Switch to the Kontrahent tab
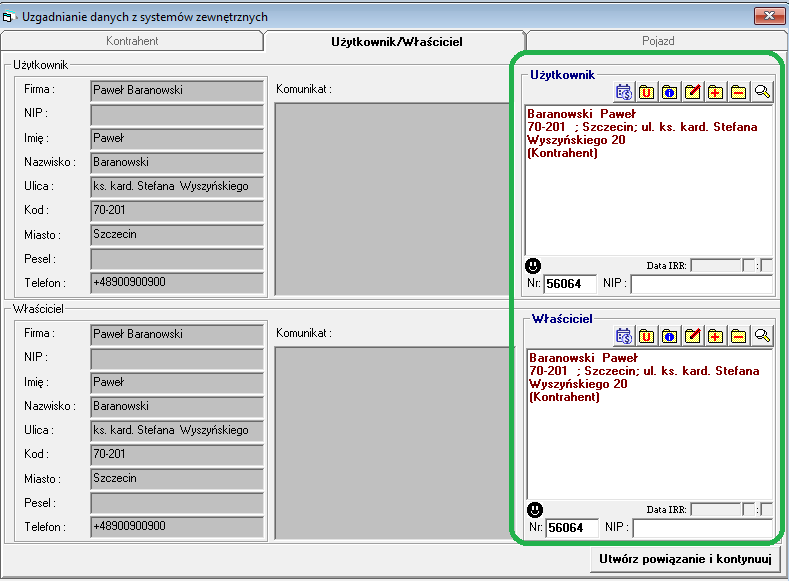This screenshot has width=789, height=581. (132, 41)
